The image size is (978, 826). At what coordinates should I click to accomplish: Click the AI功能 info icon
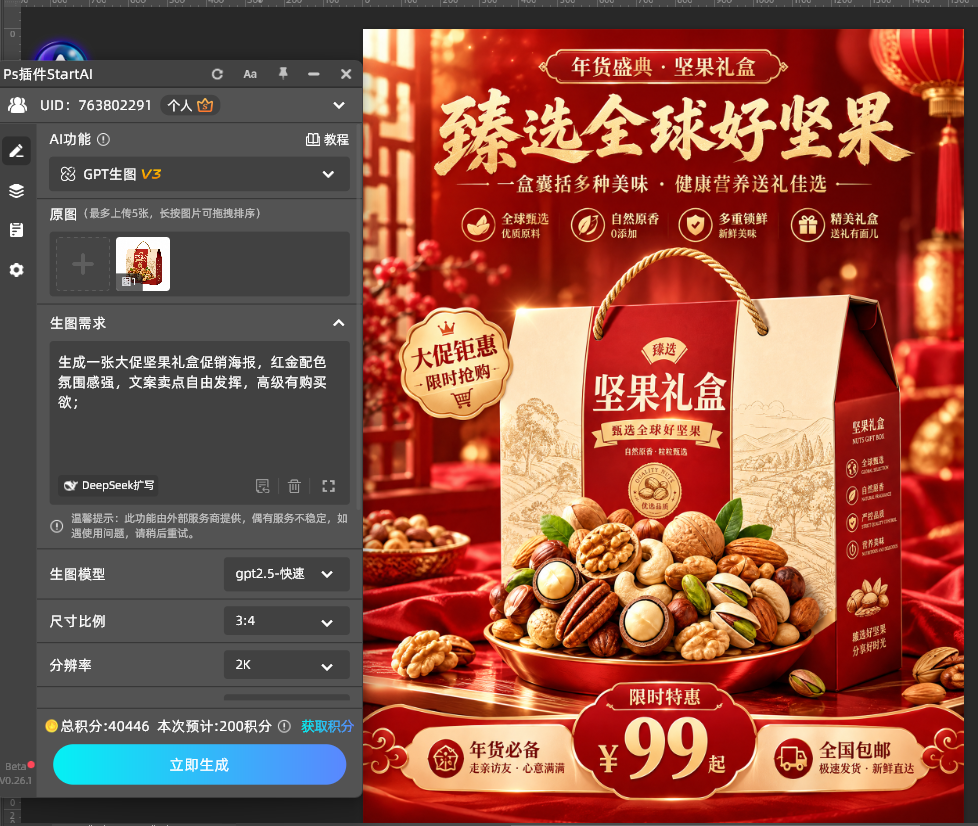point(104,140)
